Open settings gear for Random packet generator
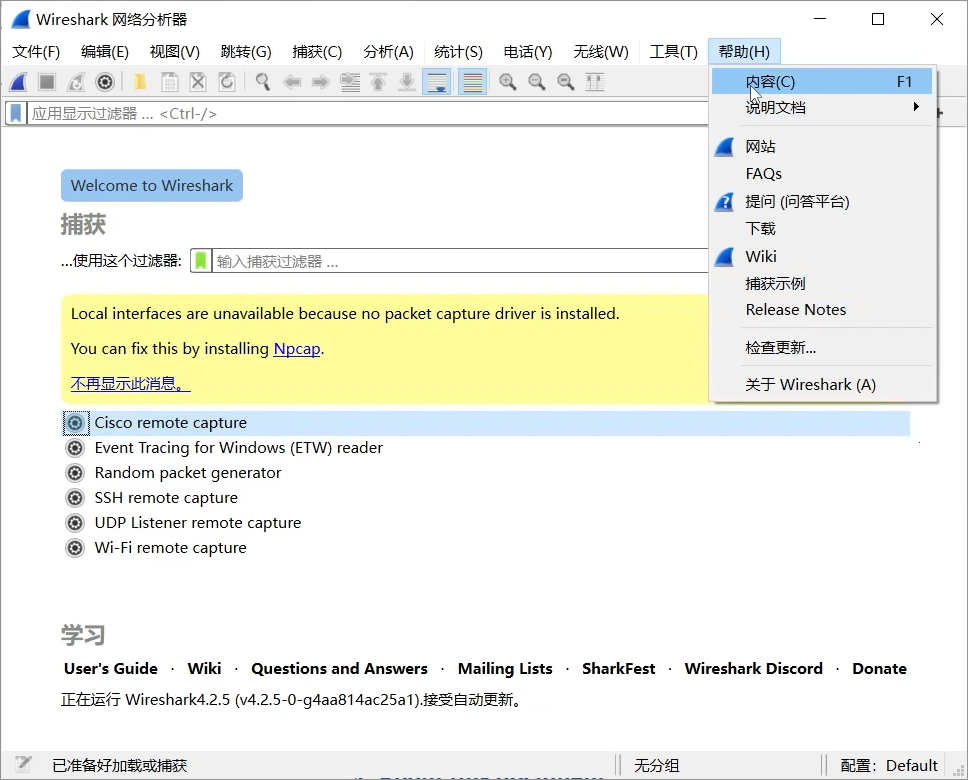The image size is (968, 780). (75, 473)
